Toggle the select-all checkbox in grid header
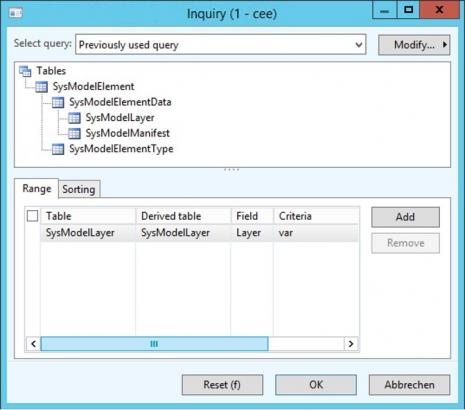 tap(32, 216)
